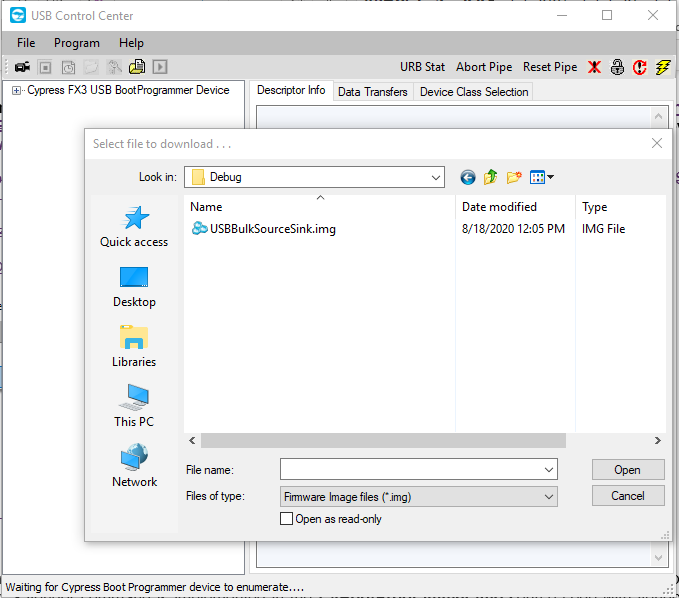Open This PC location in dialog
This screenshot has height=598, width=679.
134,406
